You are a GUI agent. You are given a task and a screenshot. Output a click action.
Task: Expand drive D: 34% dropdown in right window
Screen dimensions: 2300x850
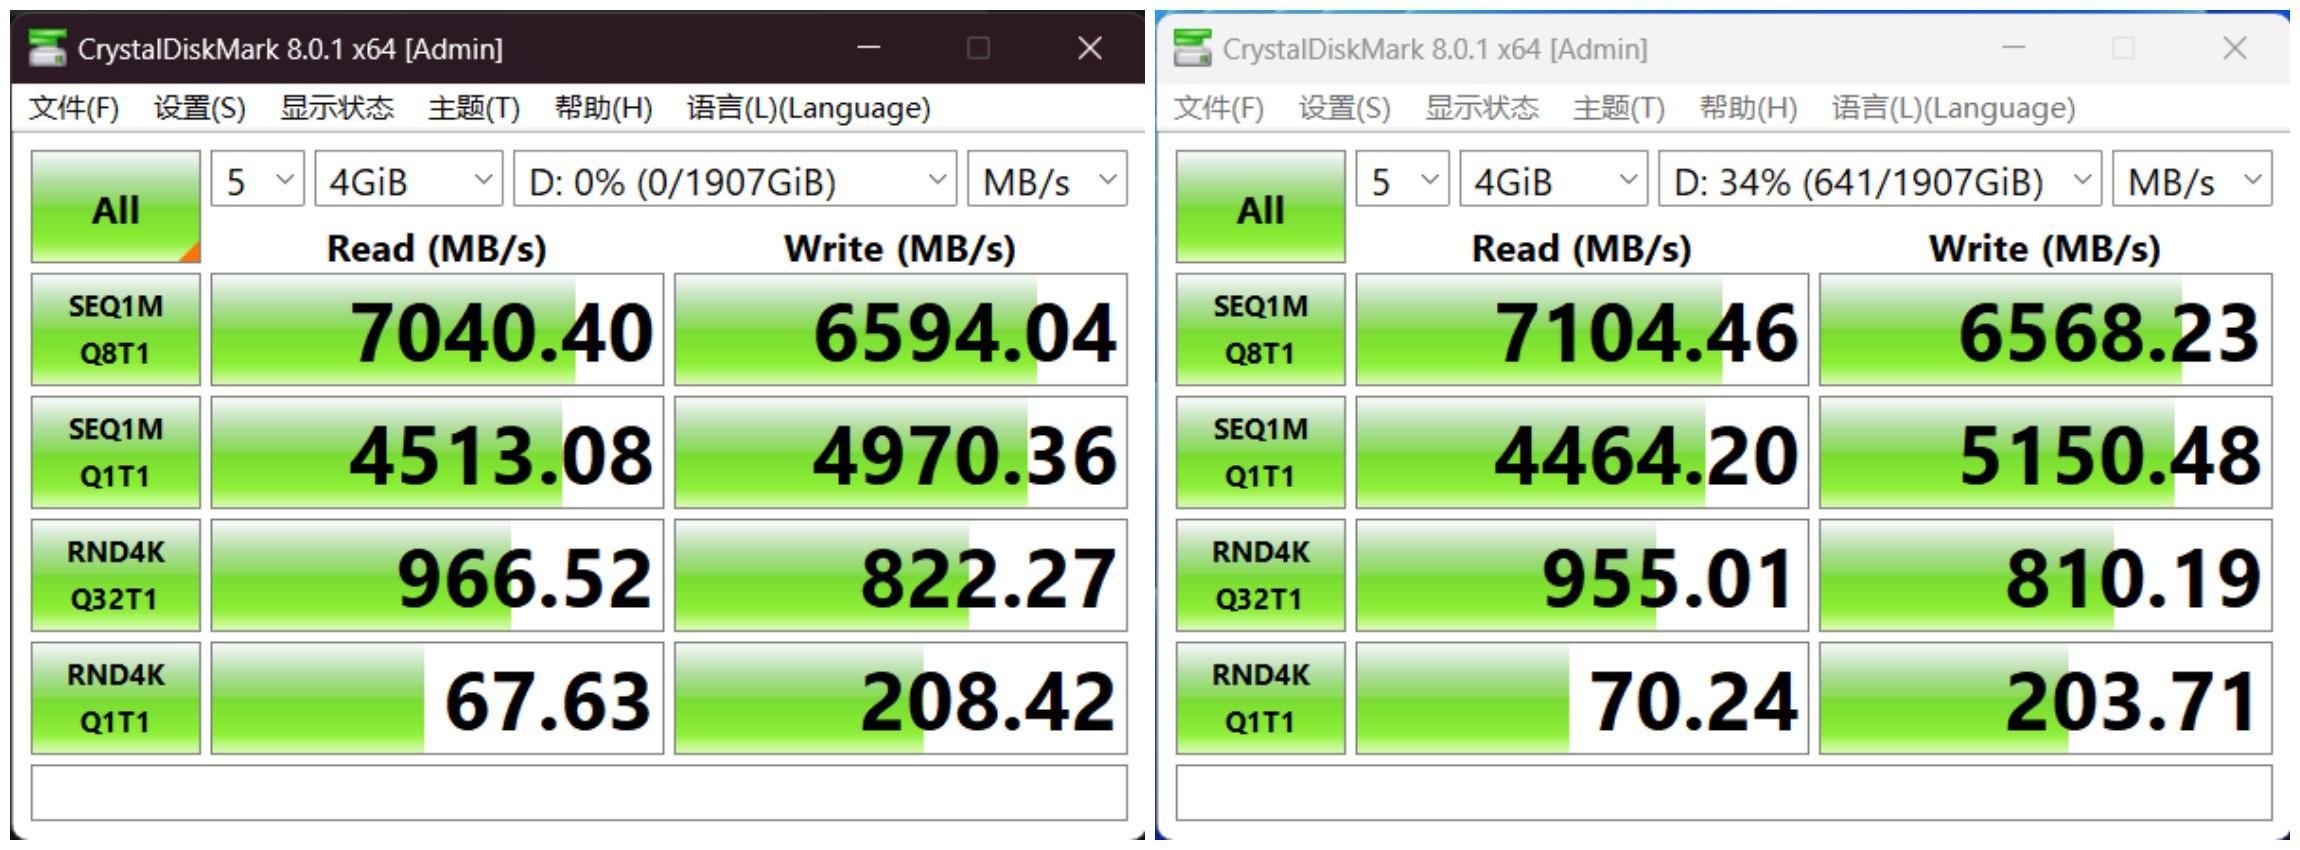click(1880, 180)
